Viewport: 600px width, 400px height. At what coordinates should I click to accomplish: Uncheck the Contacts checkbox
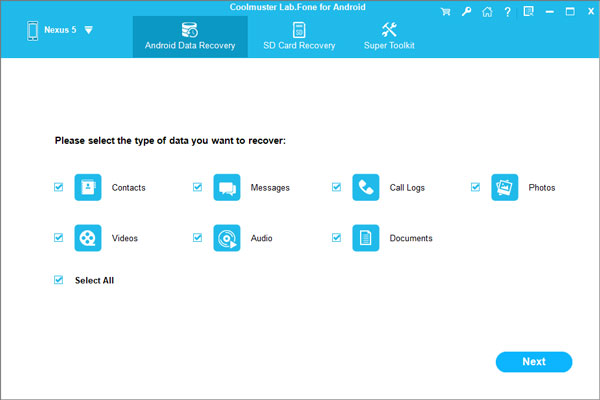pyautogui.click(x=59, y=187)
